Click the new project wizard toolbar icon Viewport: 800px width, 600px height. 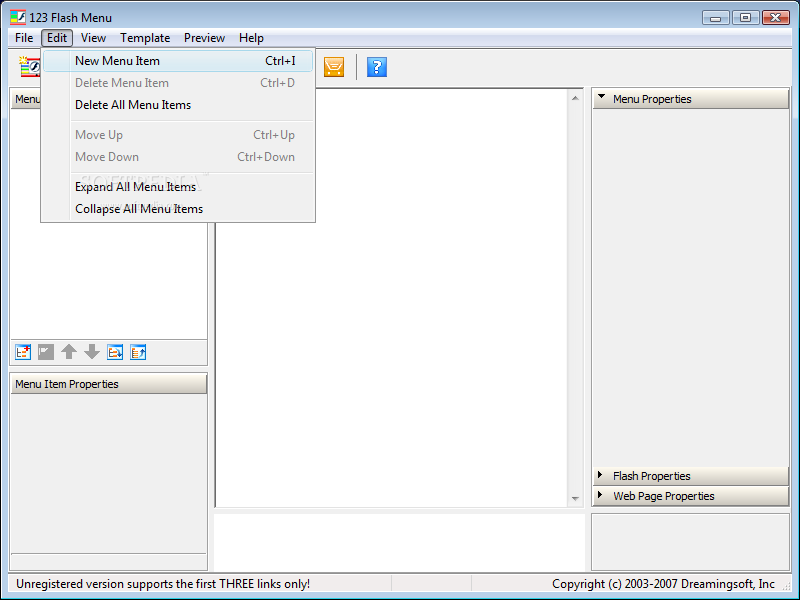[30, 66]
